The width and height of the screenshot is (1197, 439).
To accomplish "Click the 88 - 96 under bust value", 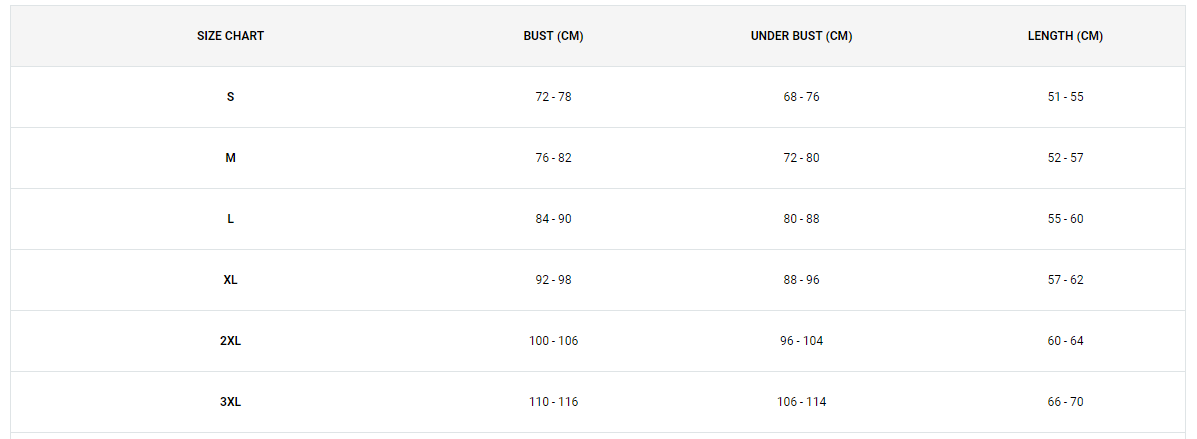I will point(802,280).
